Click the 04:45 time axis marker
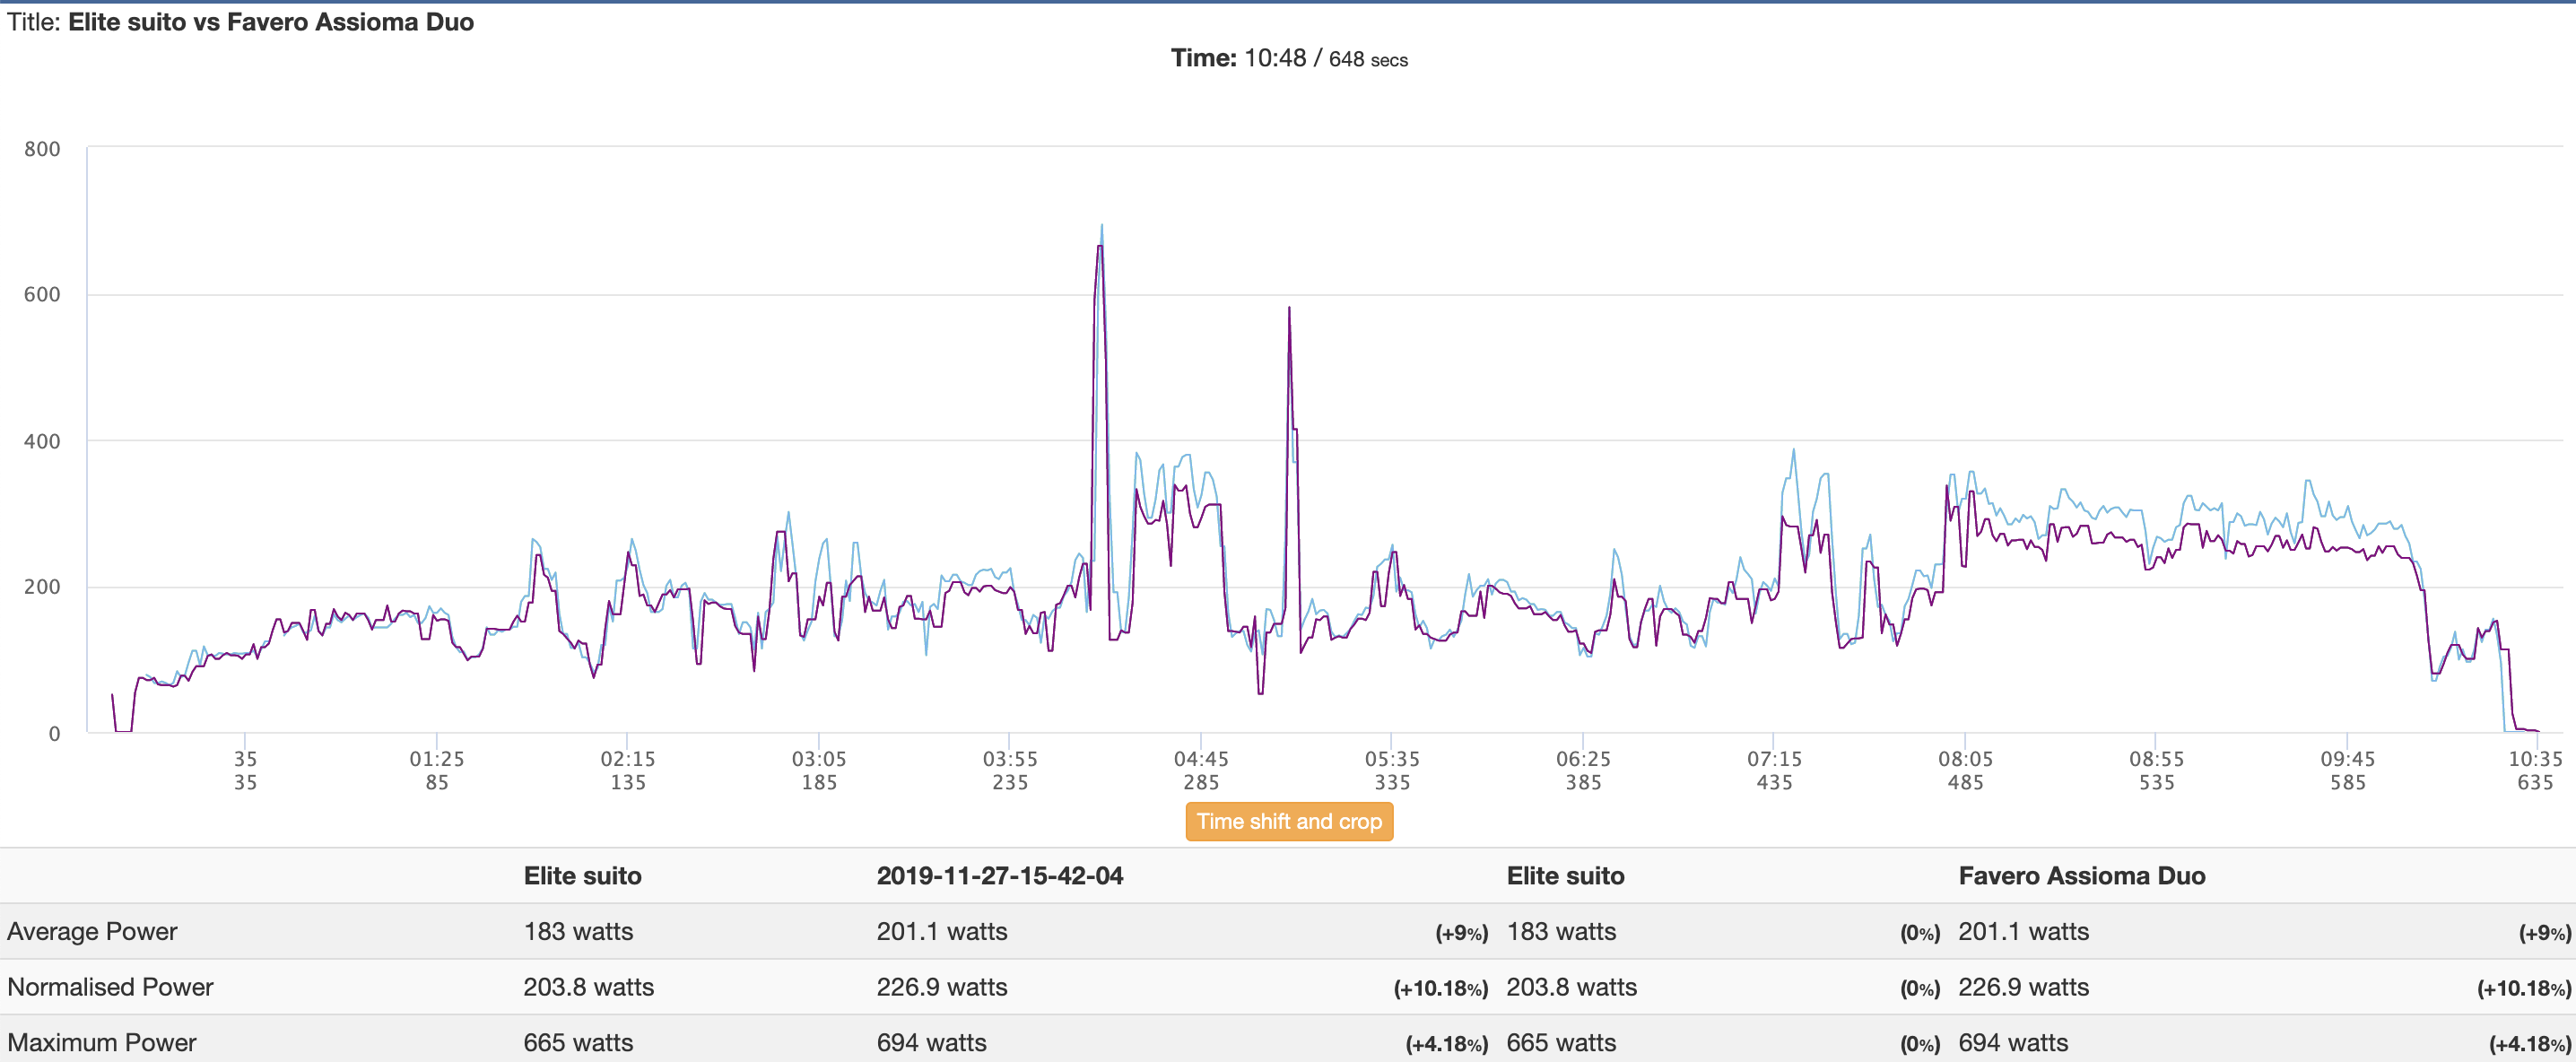This screenshot has width=2576, height=1062. (x=1200, y=759)
